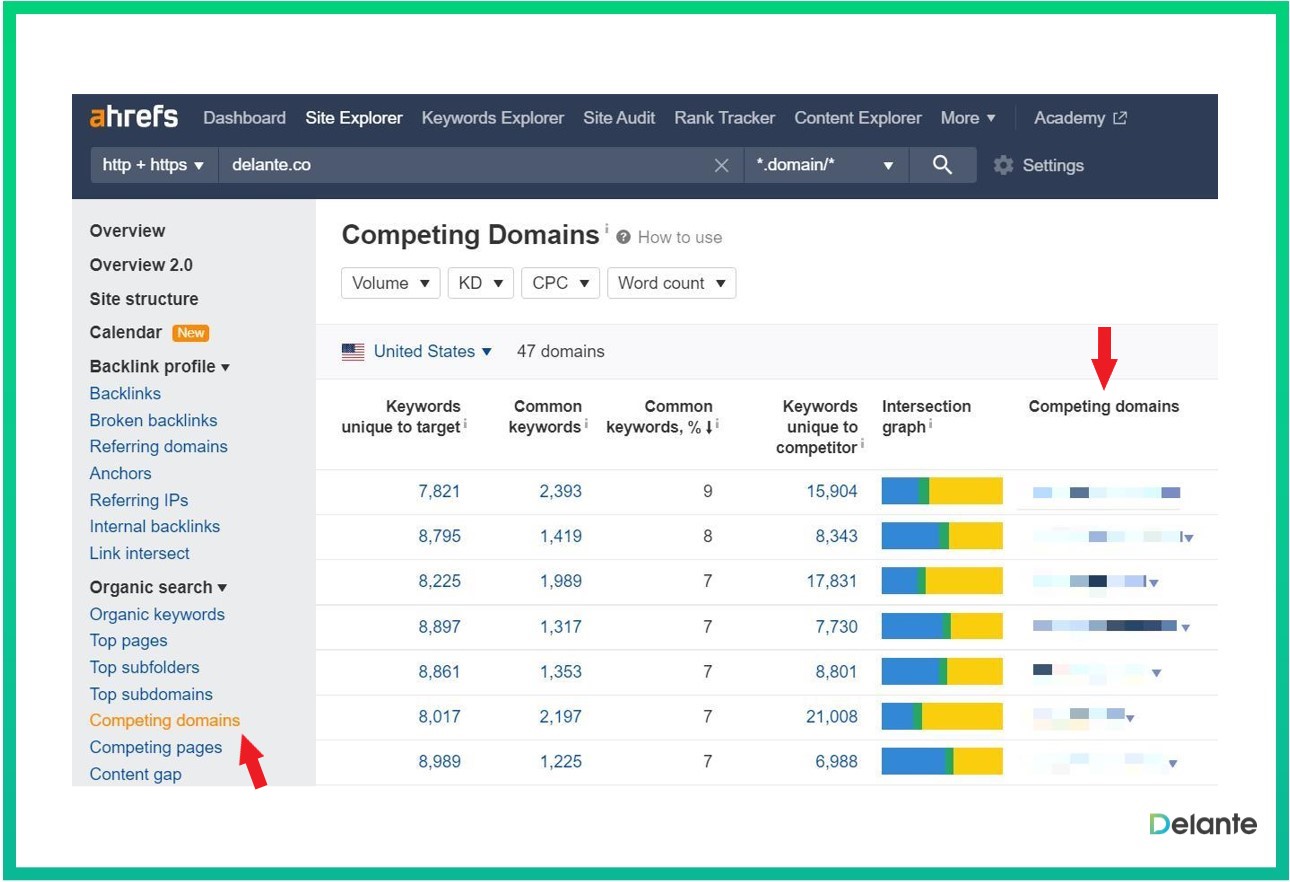Image resolution: width=1290 pixels, height=882 pixels.
Task: Open 15,904 competitor keywords value
Action: tap(832, 492)
